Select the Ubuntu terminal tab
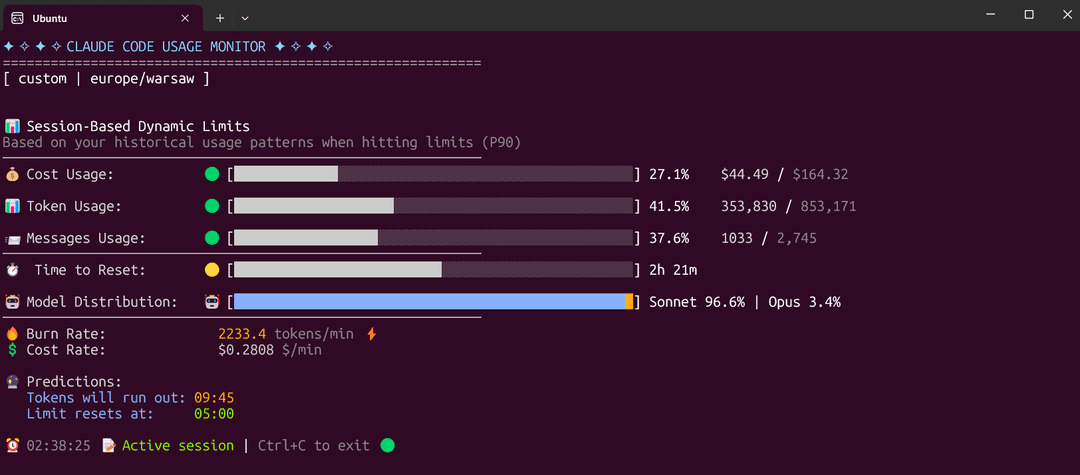The height and width of the screenshot is (475, 1080). click(102, 18)
